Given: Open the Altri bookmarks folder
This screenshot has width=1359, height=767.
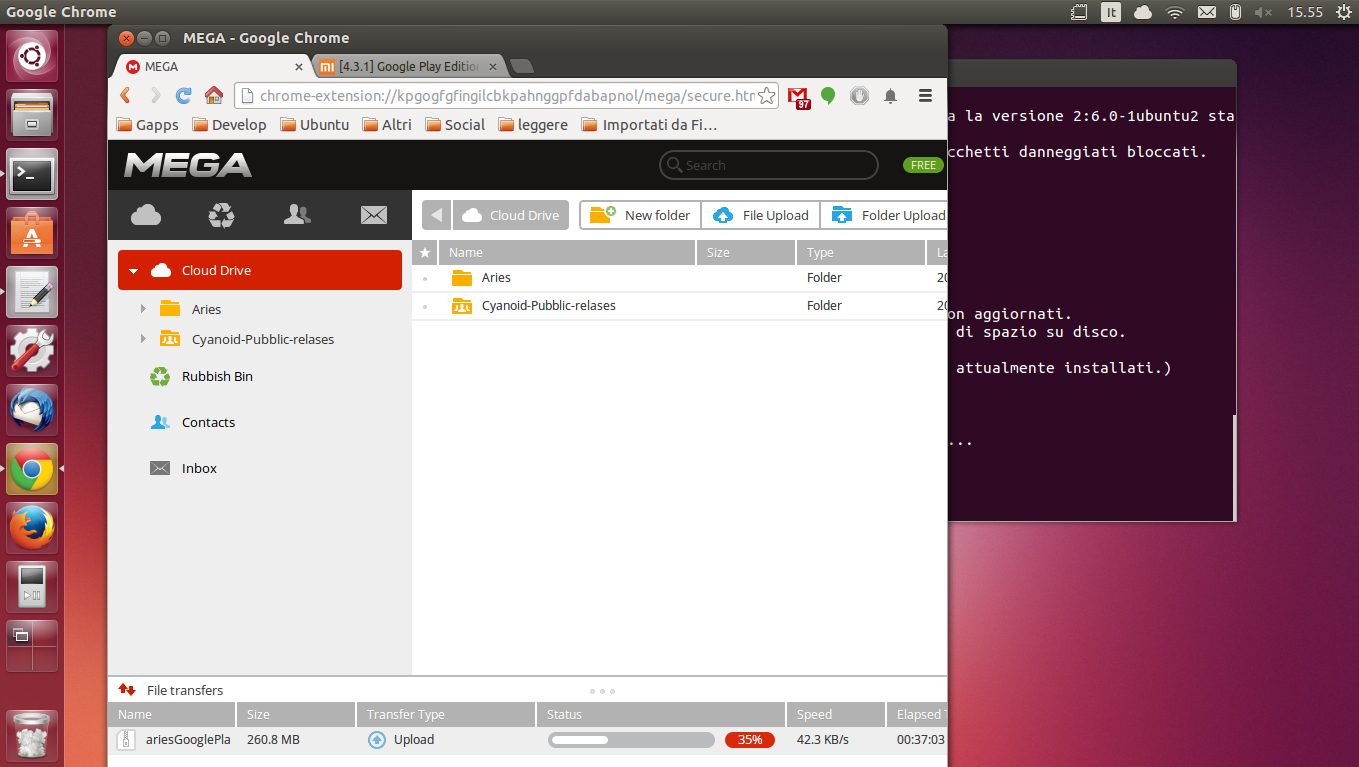Looking at the screenshot, I should click(387, 125).
